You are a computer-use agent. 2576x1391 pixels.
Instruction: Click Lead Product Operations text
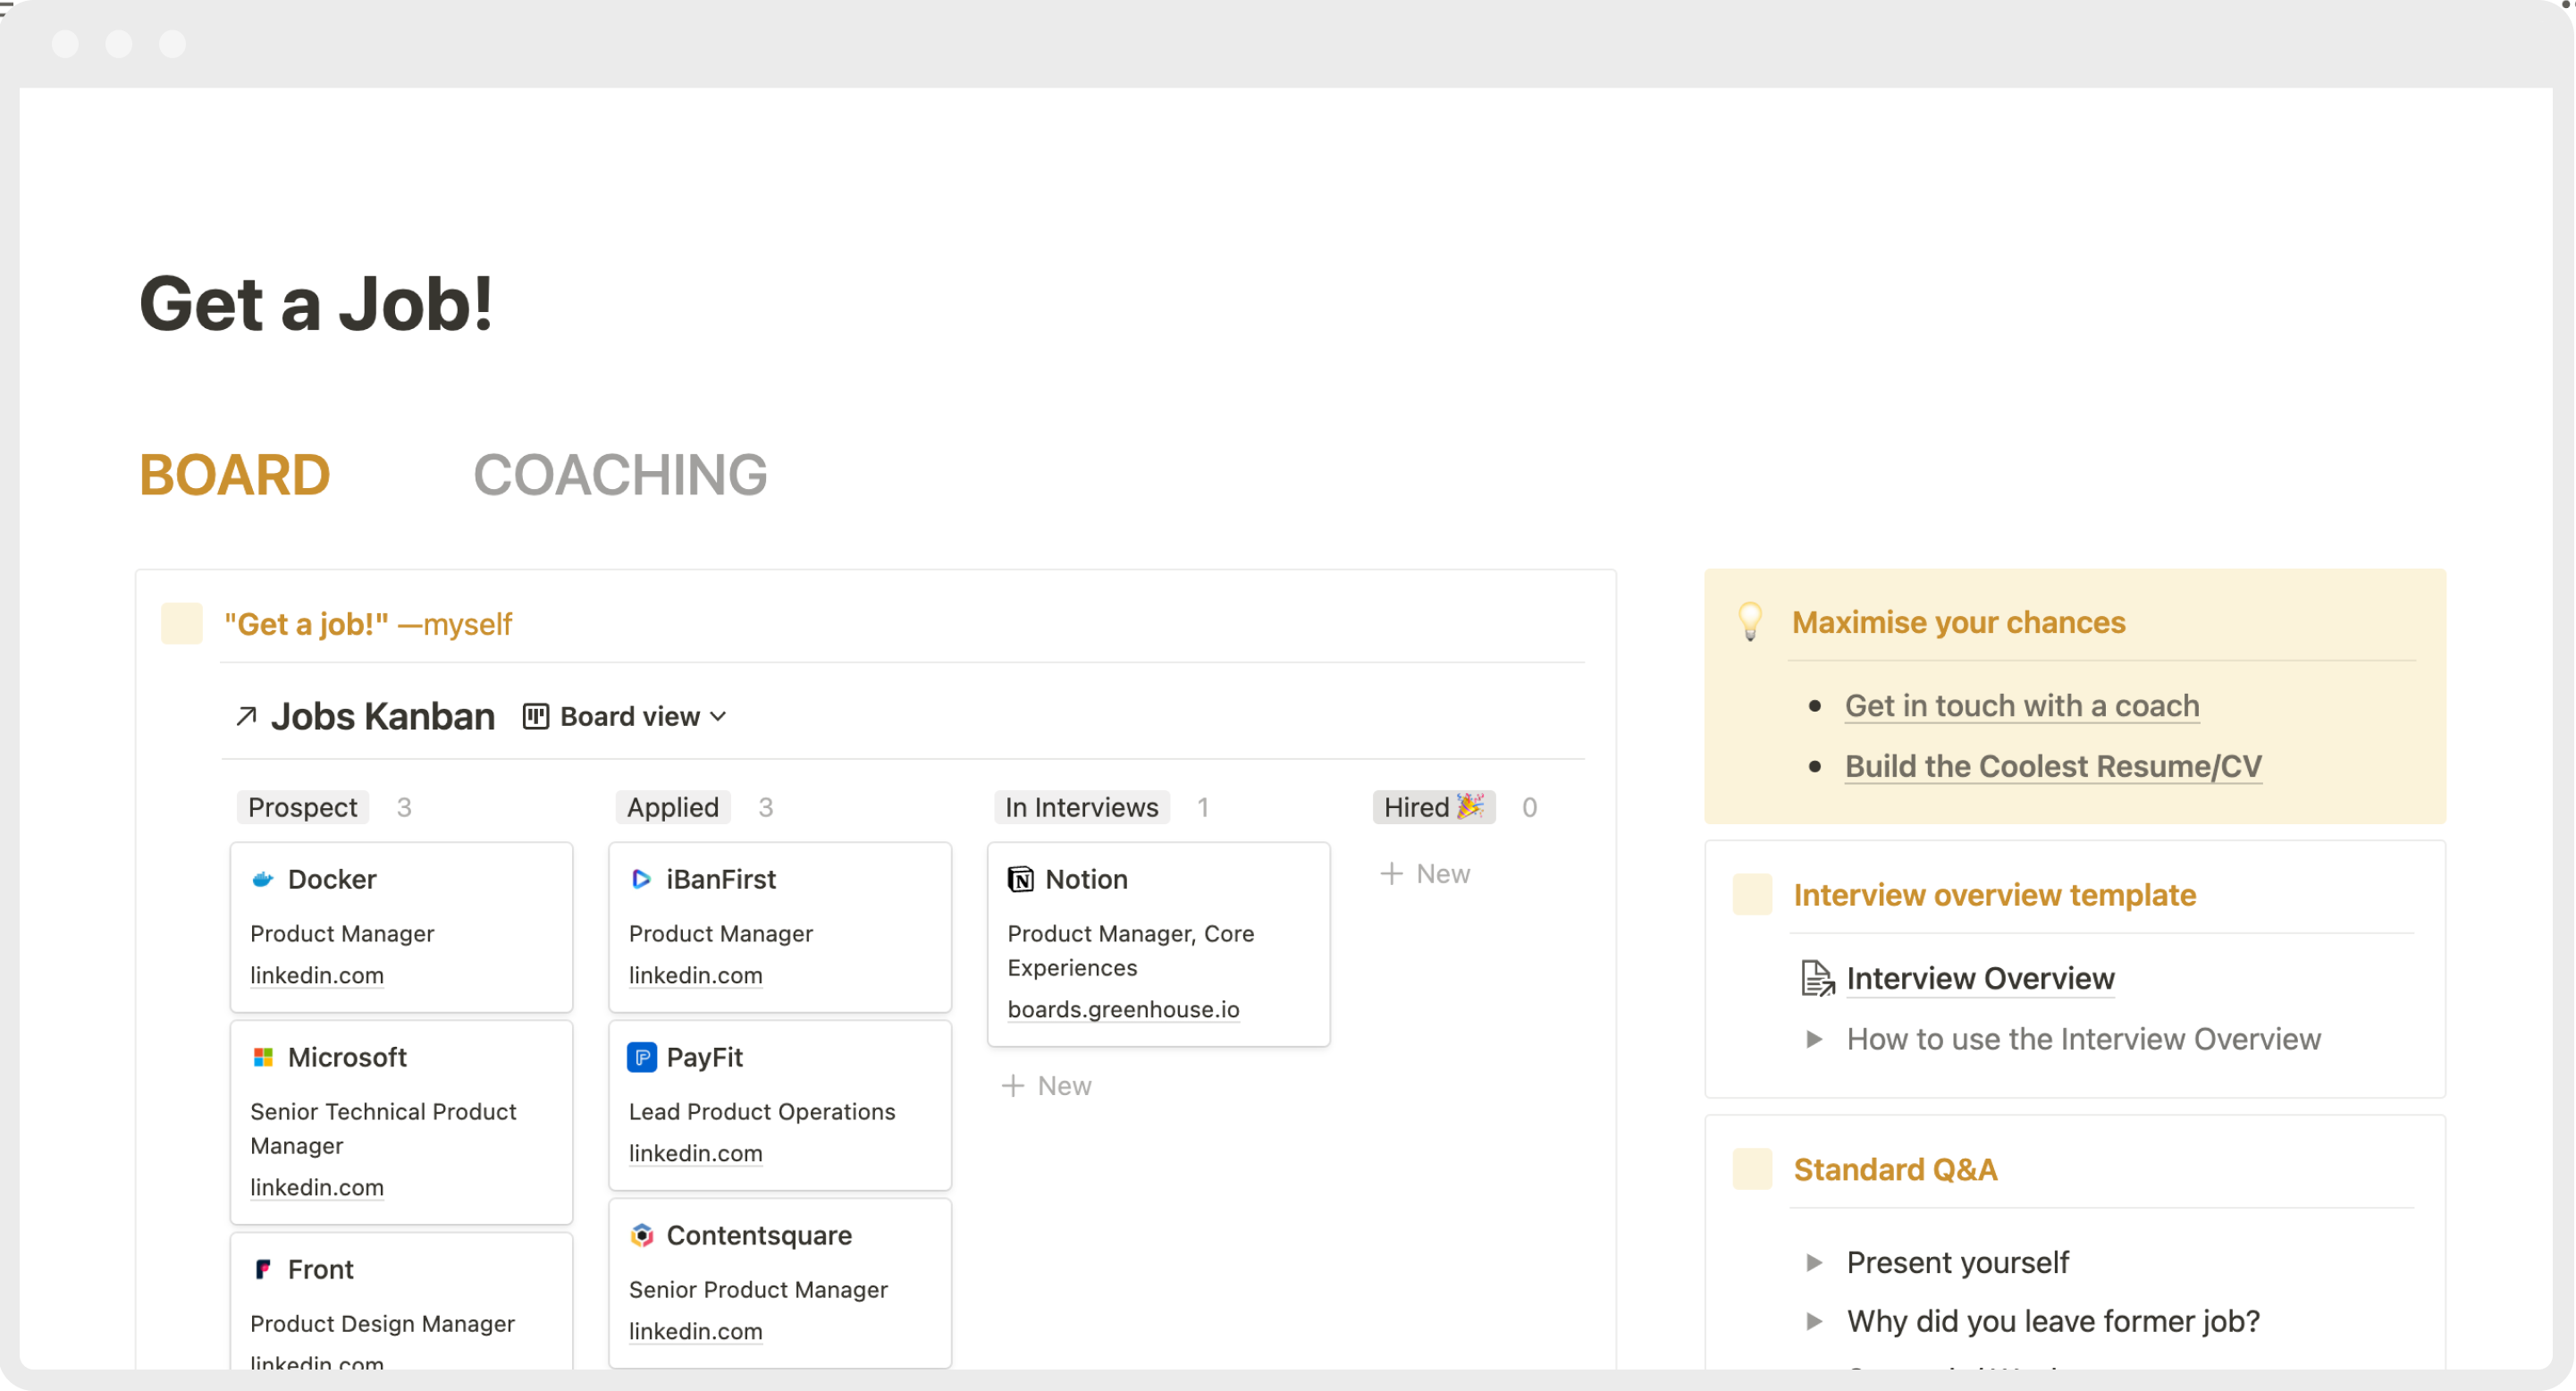click(x=762, y=1111)
